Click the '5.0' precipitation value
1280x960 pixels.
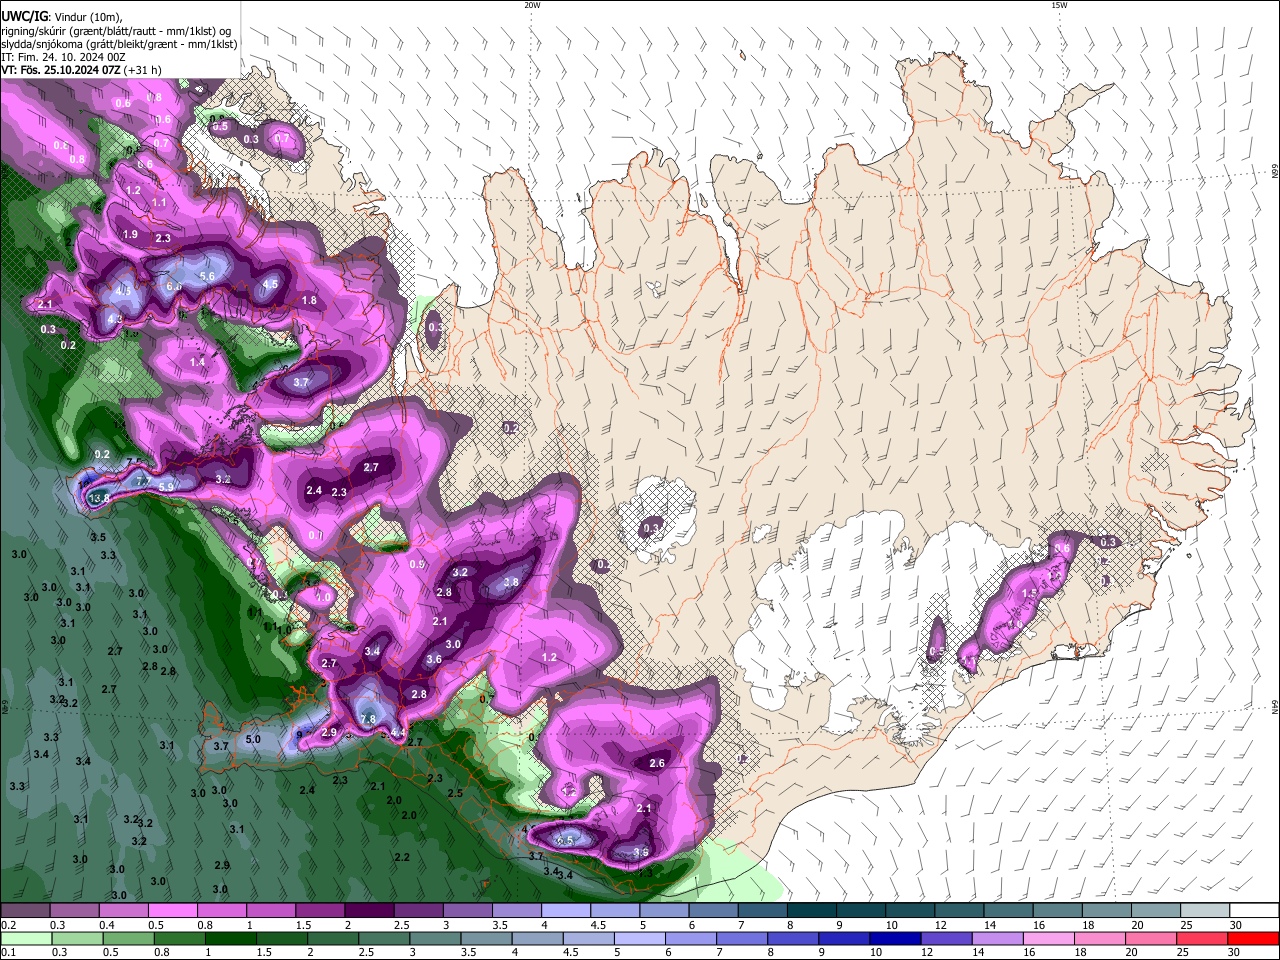tap(253, 740)
